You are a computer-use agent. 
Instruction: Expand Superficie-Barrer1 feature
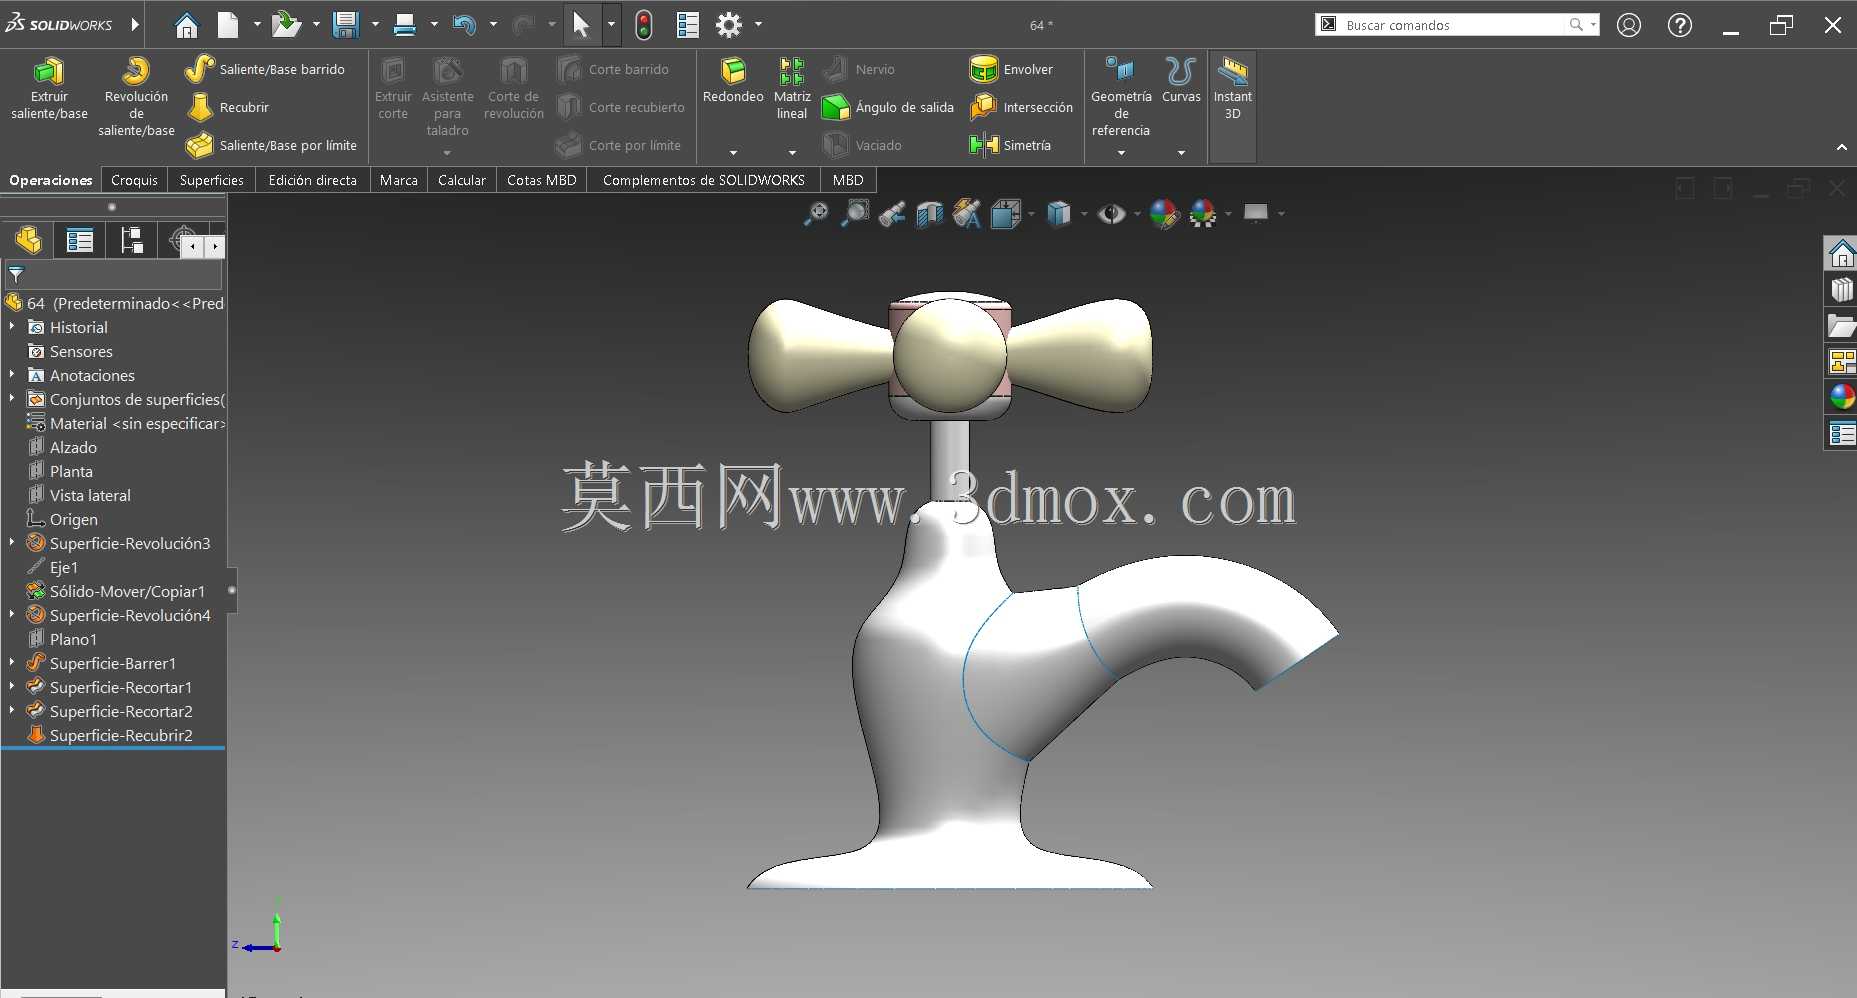coord(12,663)
